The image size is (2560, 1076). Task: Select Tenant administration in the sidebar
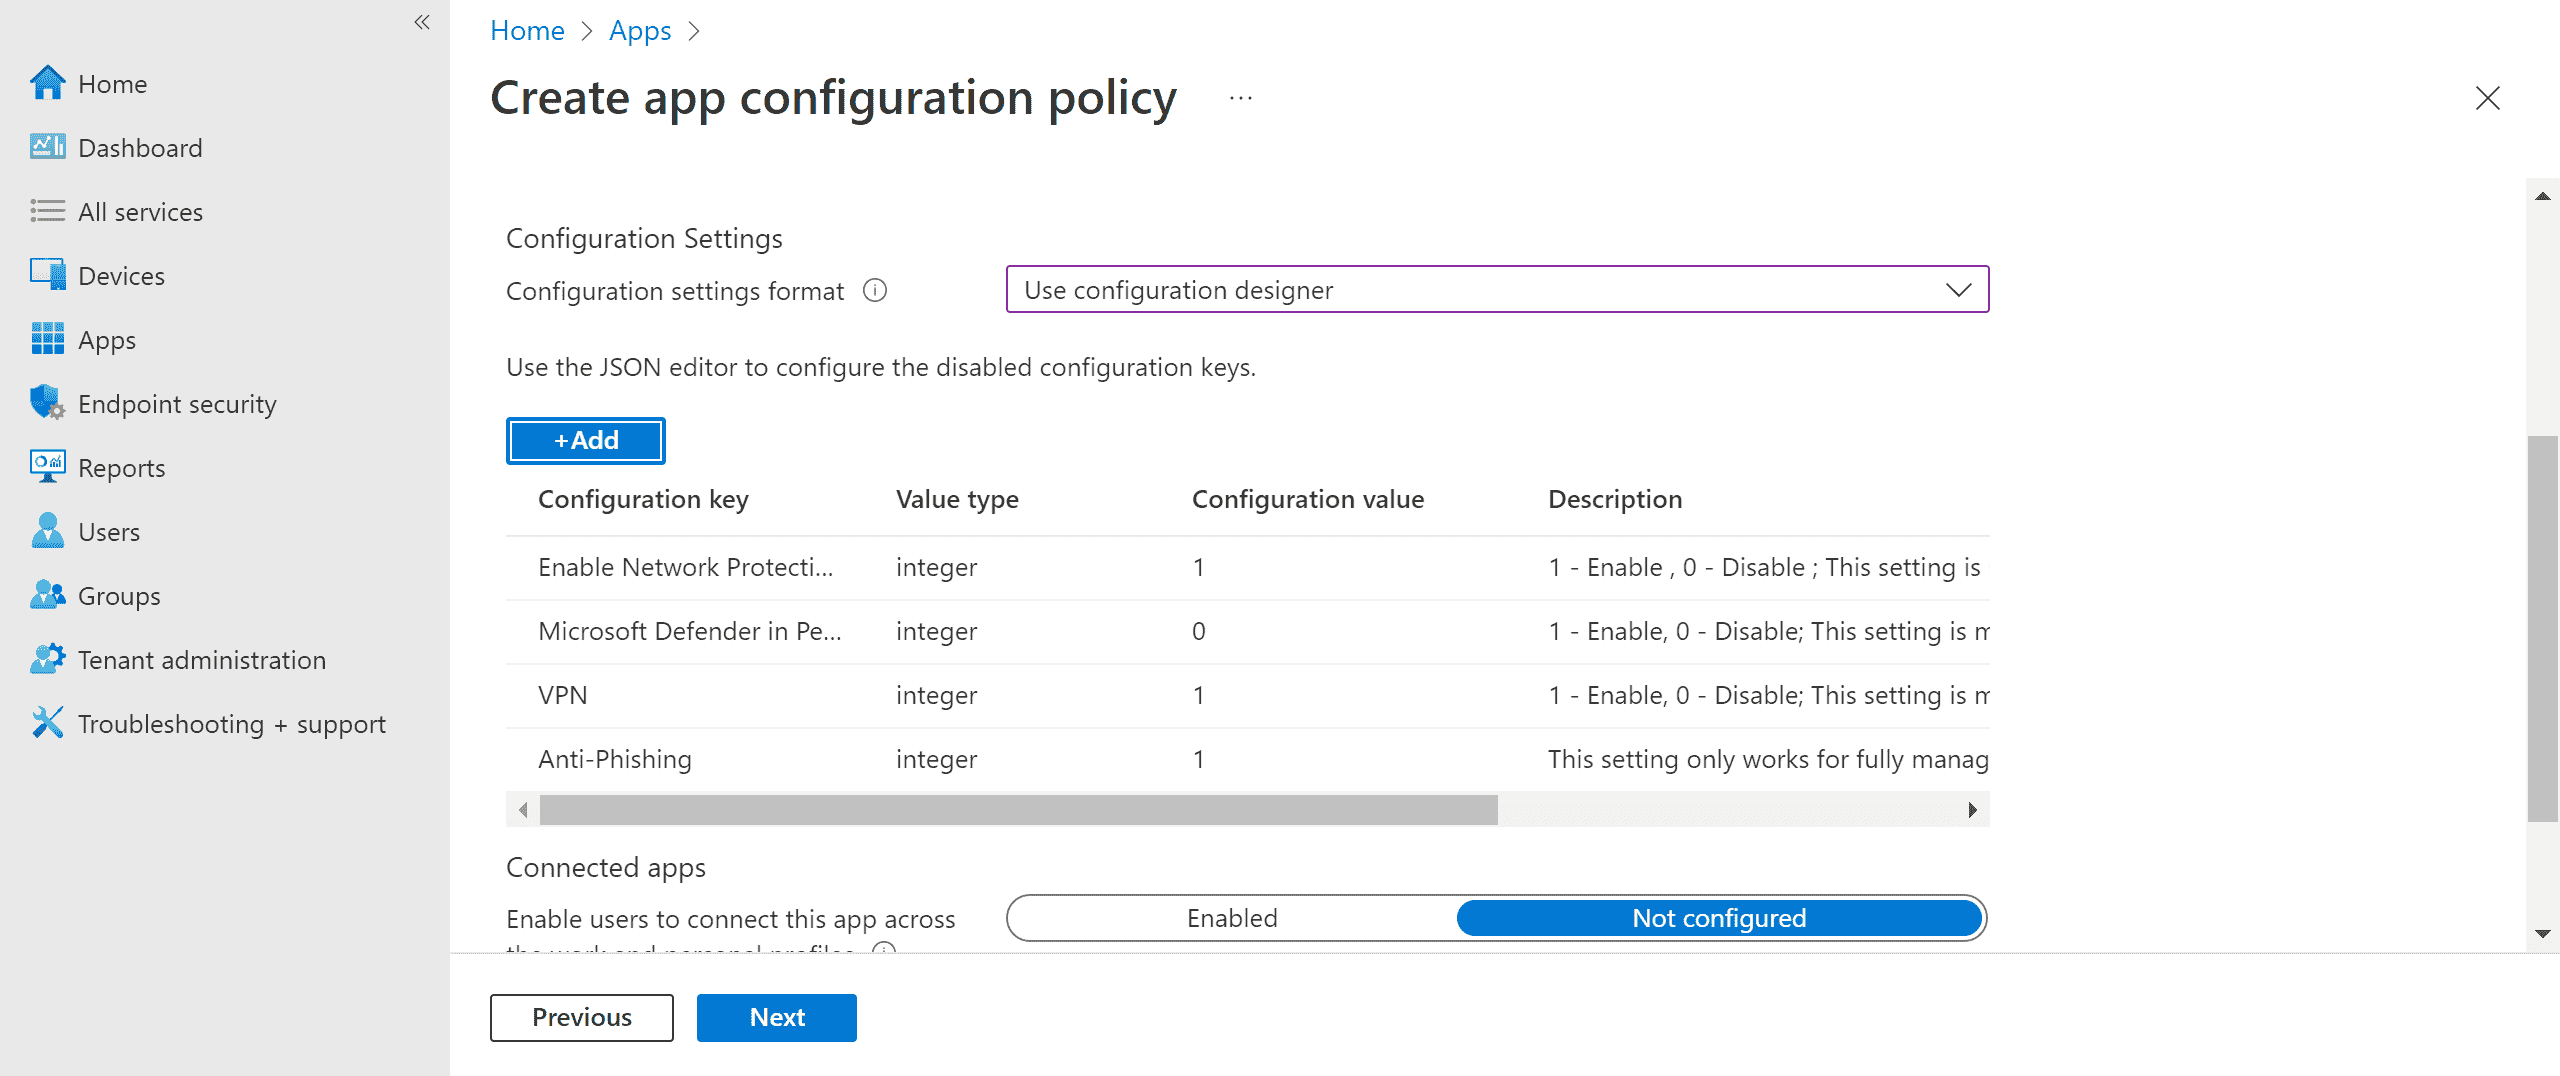click(201, 659)
